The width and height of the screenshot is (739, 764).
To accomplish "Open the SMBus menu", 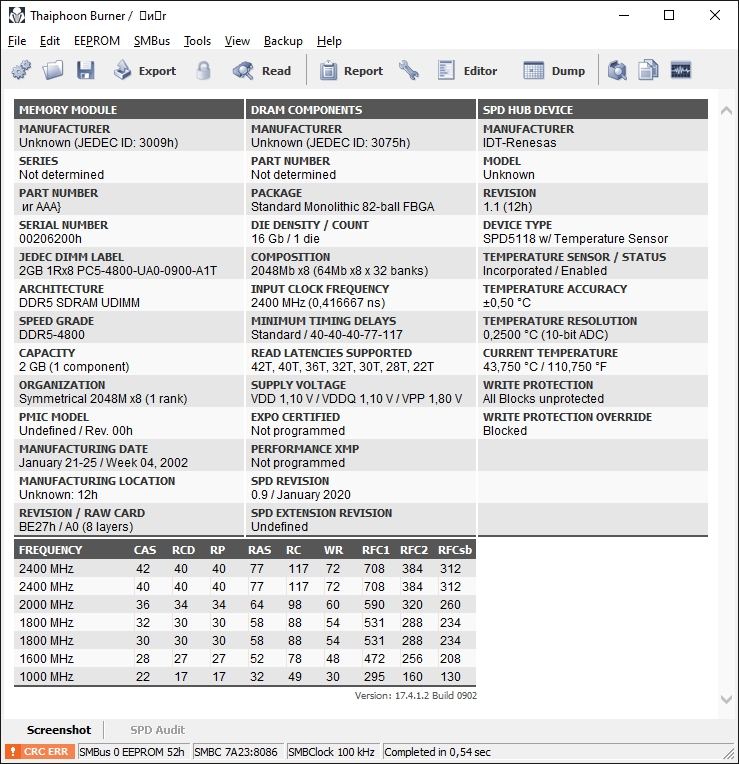I will tap(152, 41).
